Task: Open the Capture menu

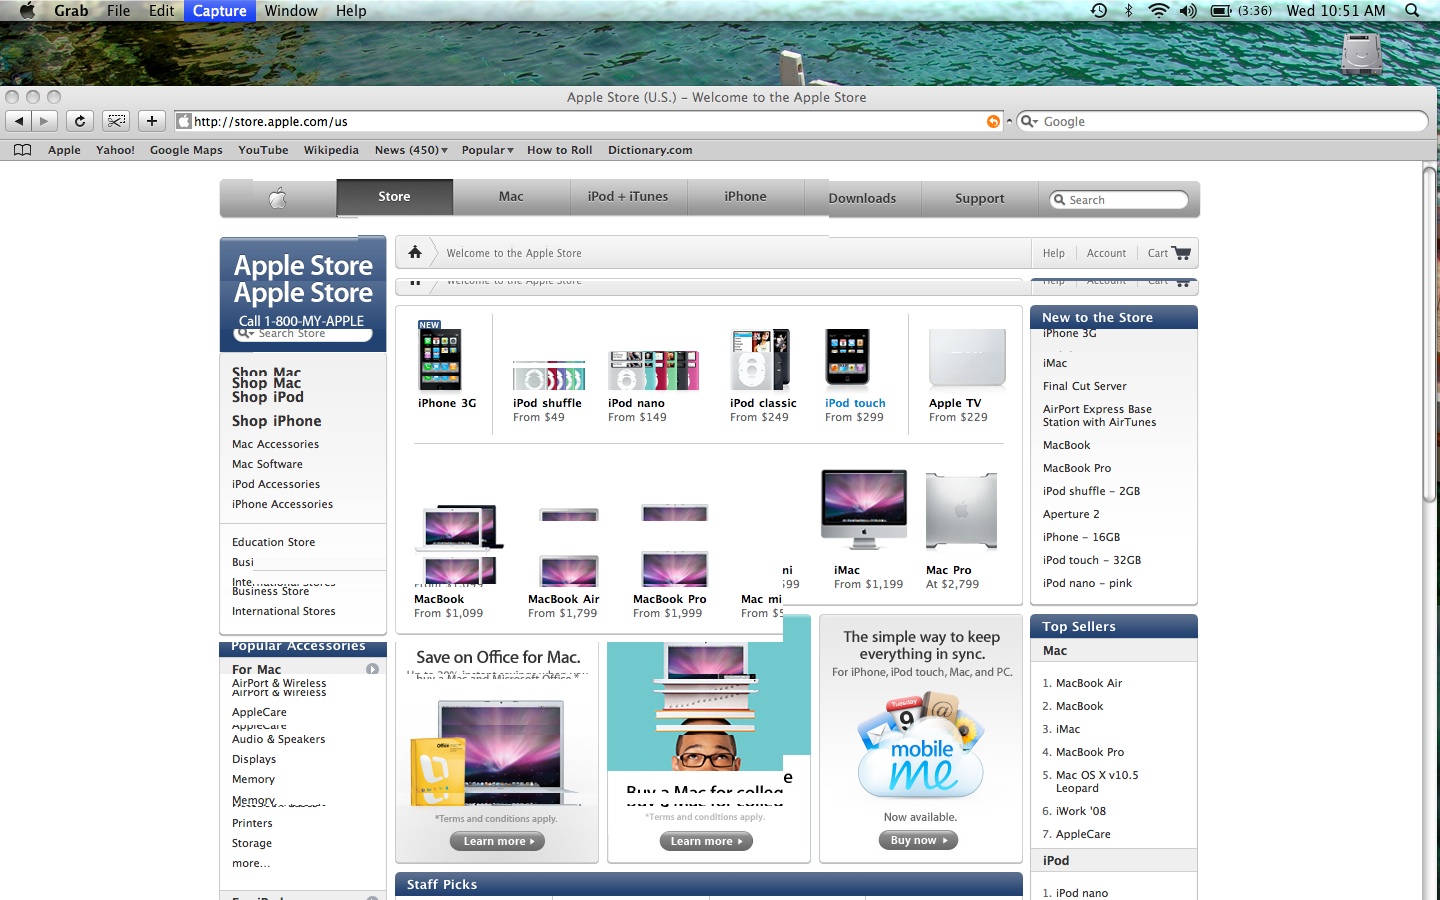Action: [219, 10]
